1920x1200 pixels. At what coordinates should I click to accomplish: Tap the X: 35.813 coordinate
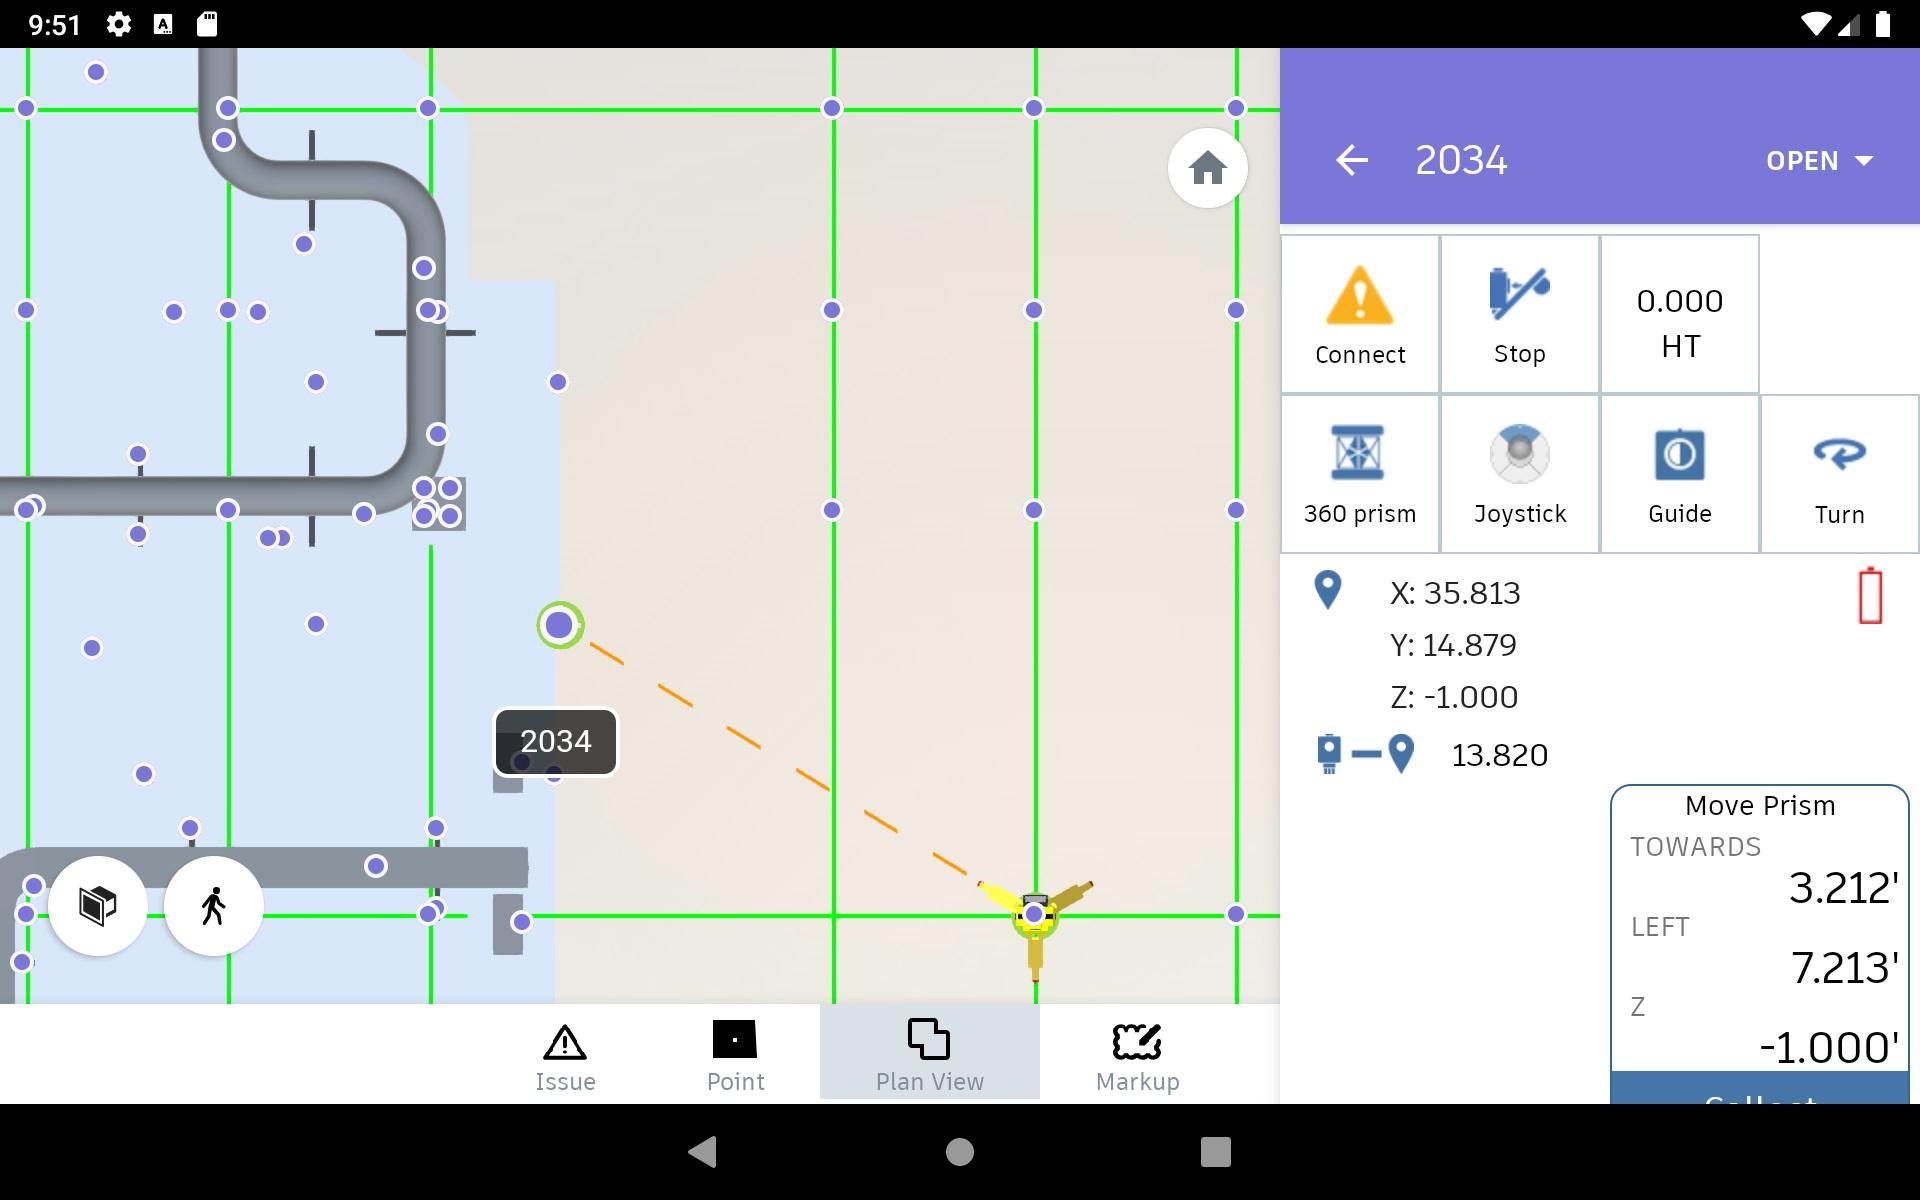pyautogui.click(x=1455, y=593)
